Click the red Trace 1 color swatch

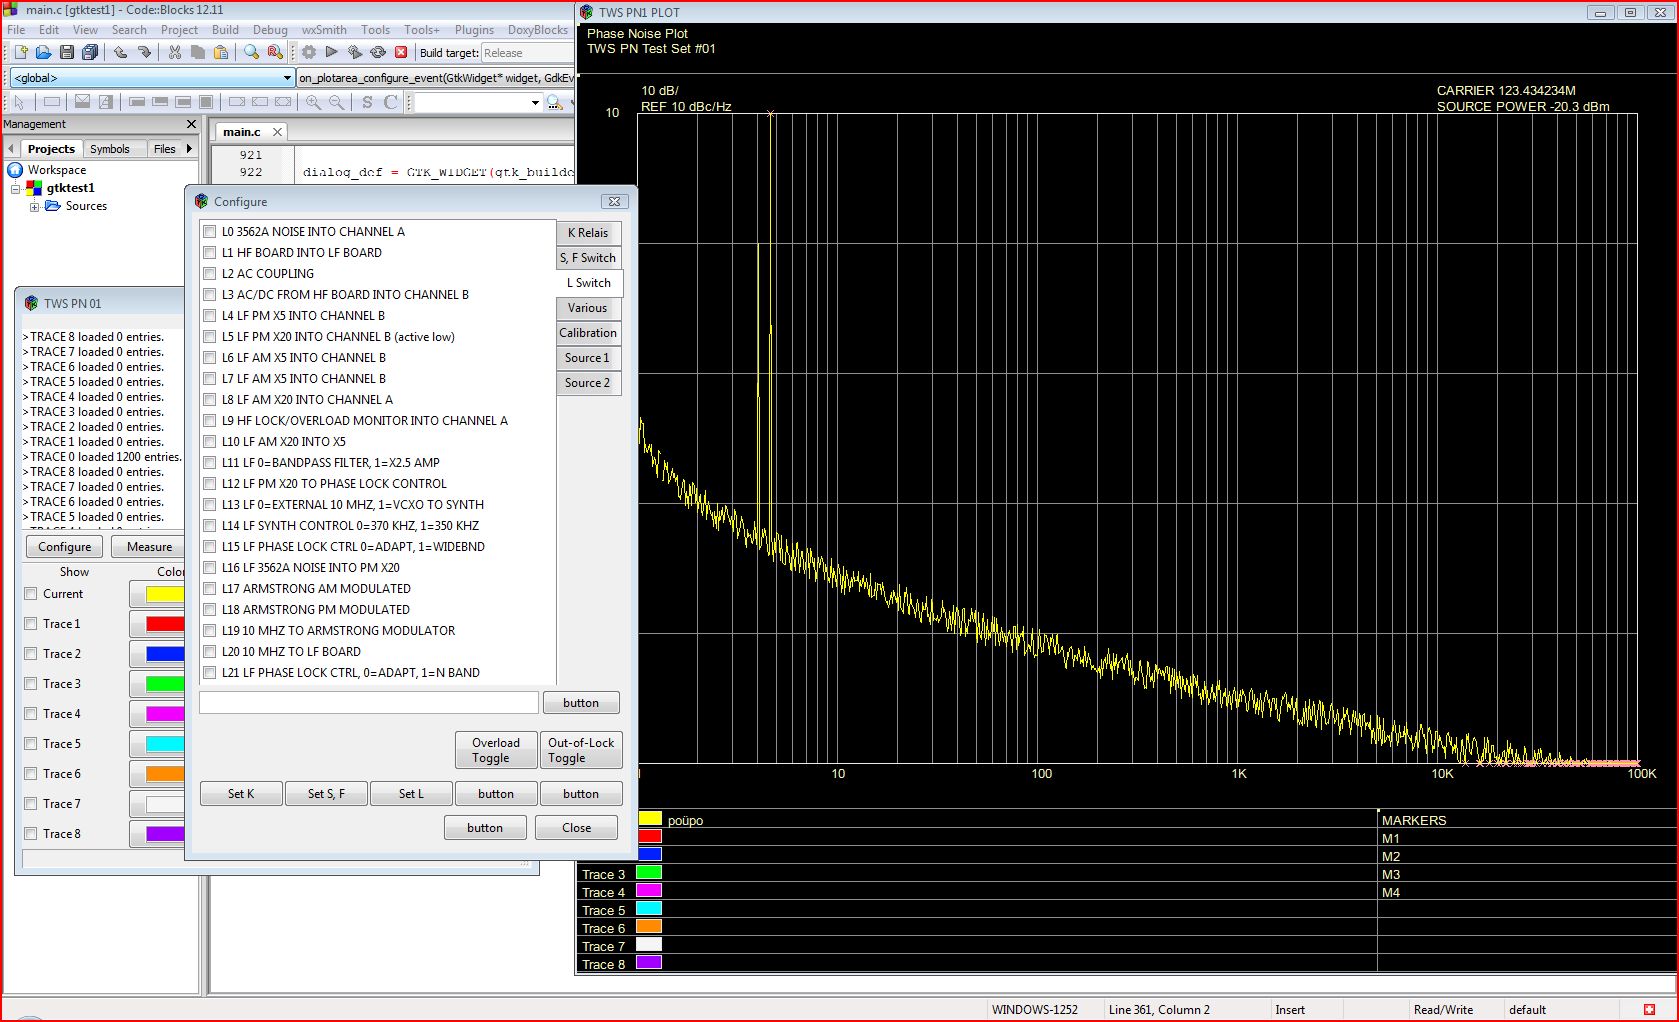[x=165, y=624]
